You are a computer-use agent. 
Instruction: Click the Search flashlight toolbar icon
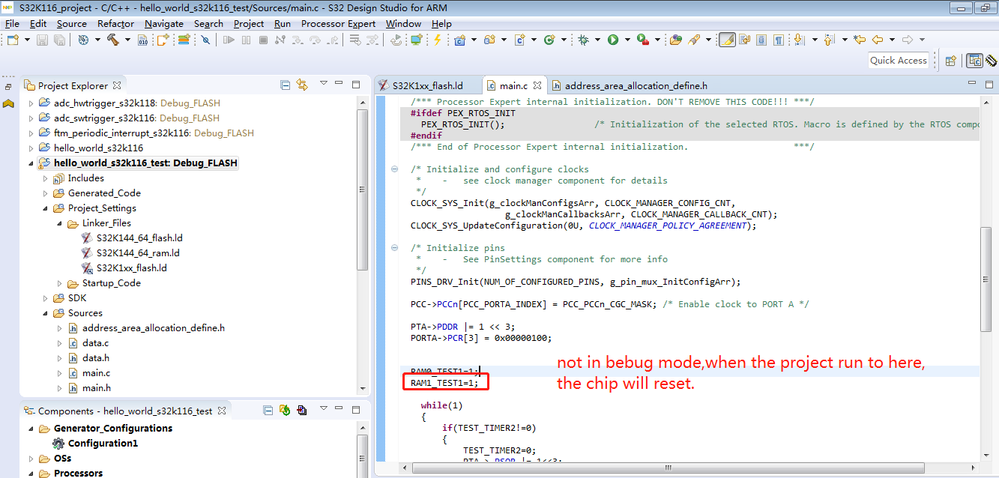[694, 40]
